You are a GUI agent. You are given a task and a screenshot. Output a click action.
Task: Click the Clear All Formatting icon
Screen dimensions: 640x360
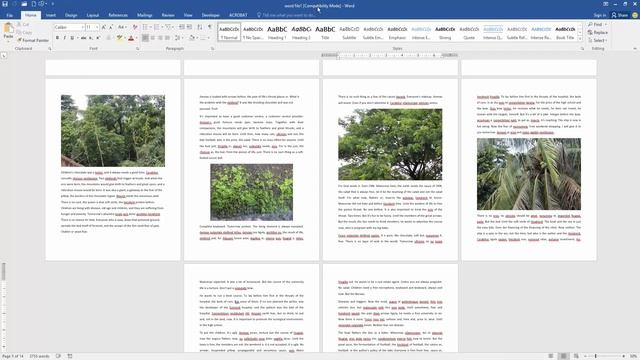(x=135, y=27)
